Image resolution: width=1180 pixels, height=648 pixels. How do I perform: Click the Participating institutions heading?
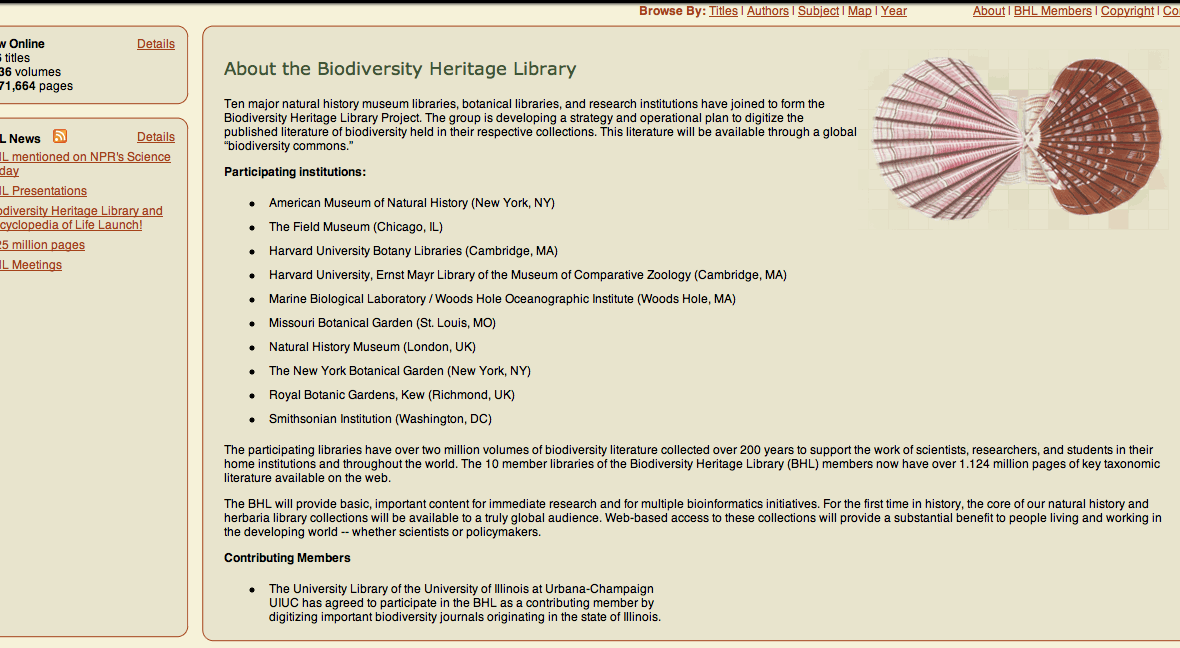[295, 172]
